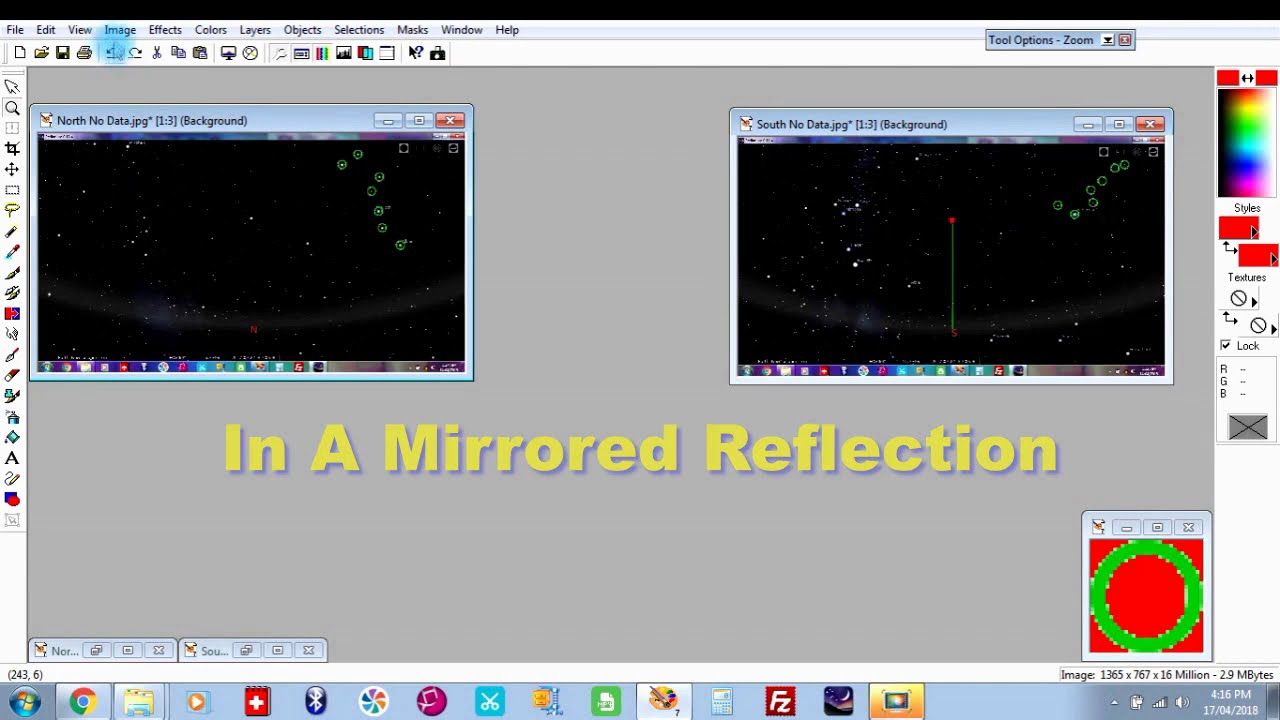Viewport: 1280px width, 720px height.
Task: Select the Crop tool
Action: [x=12, y=149]
